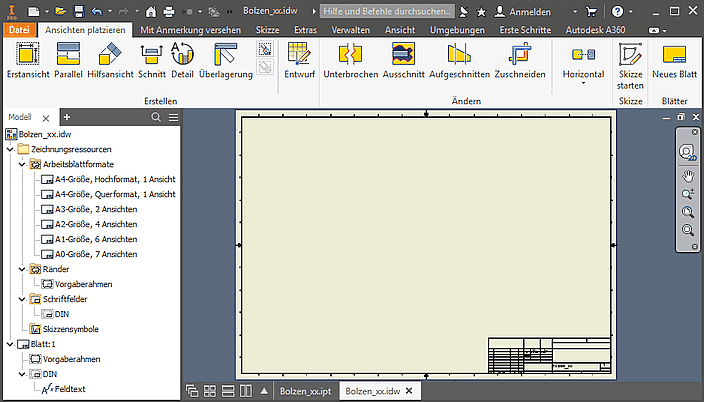Click the Ausschnitt break-out tool
This screenshot has height=402, width=704.
click(x=403, y=61)
